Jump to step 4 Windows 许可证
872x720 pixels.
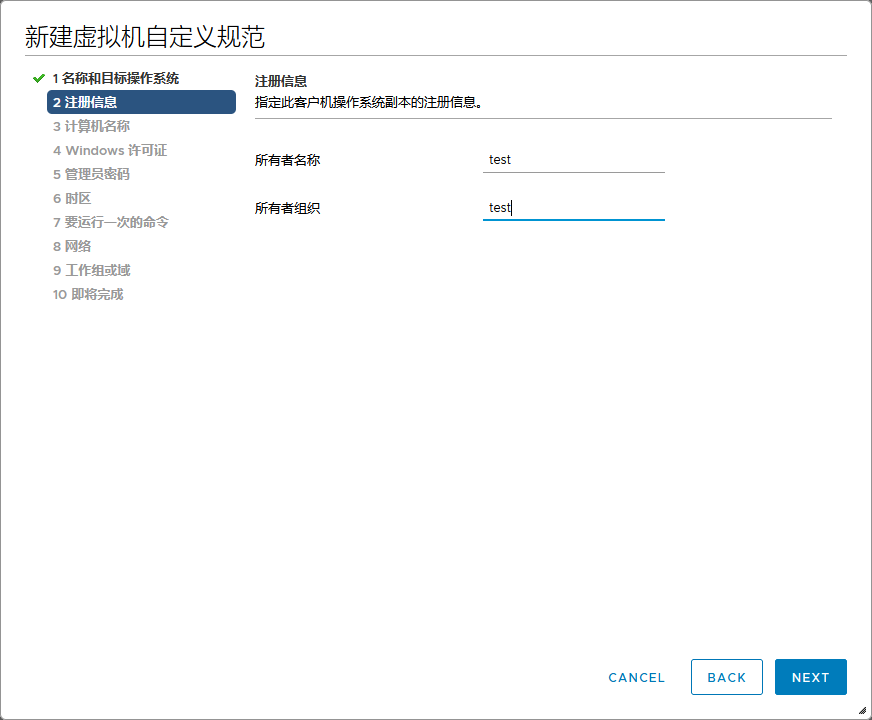pyautogui.click(x=110, y=150)
